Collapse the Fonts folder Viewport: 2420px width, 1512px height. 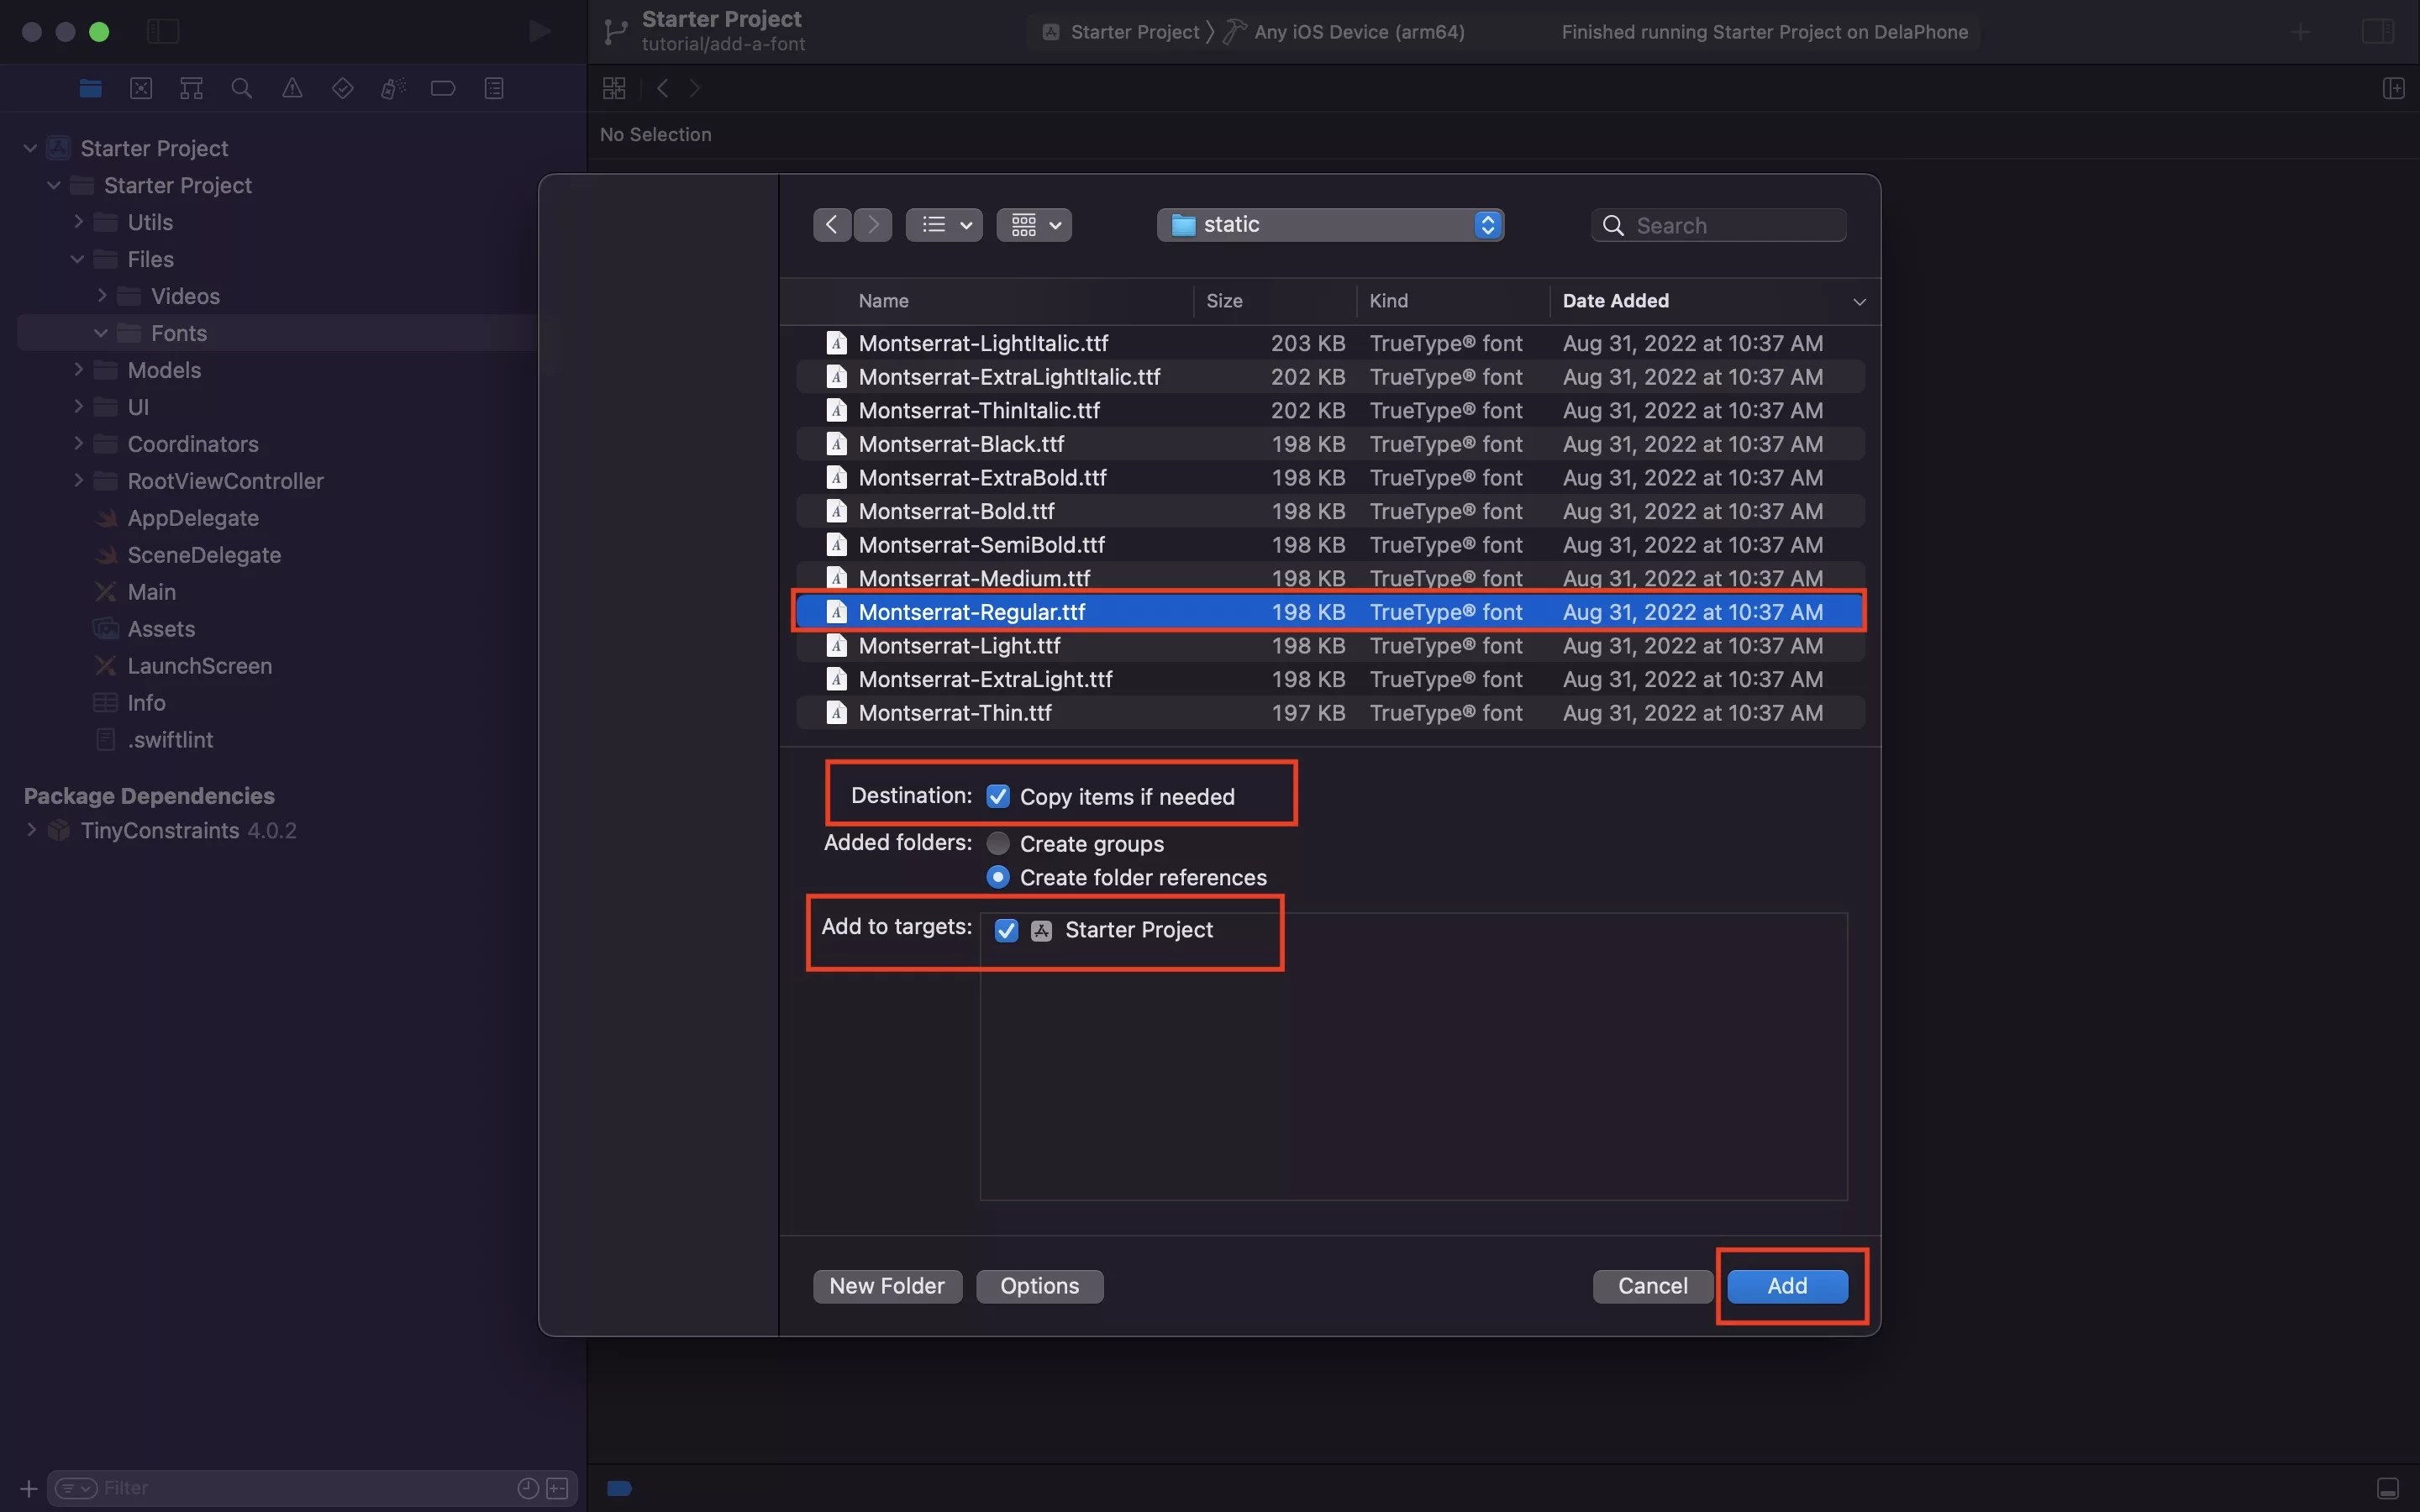click(x=99, y=332)
